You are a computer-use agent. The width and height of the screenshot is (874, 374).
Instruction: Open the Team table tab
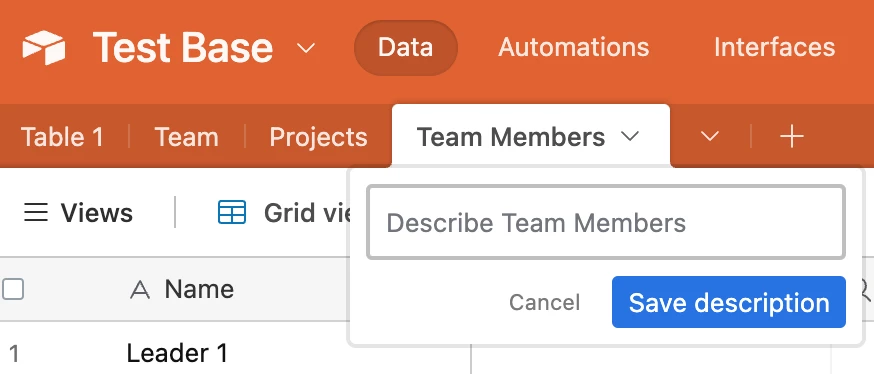186,137
